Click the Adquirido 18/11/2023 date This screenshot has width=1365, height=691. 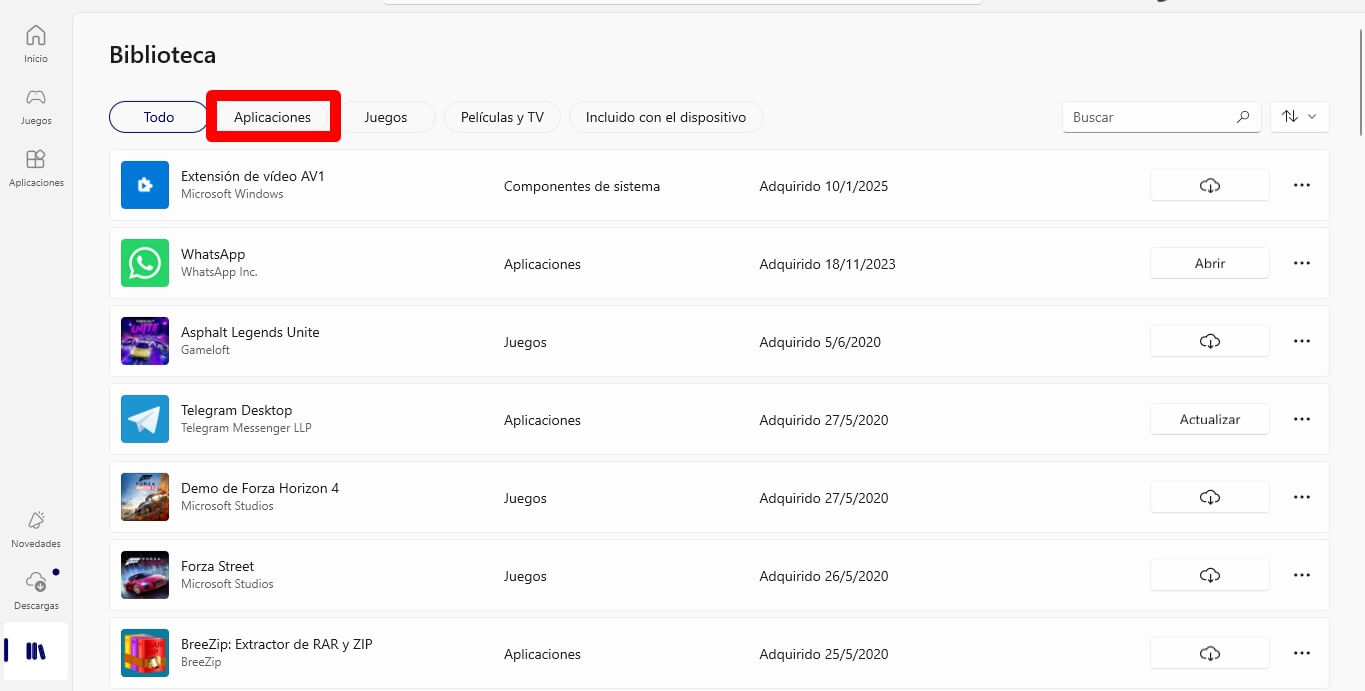(827, 264)
